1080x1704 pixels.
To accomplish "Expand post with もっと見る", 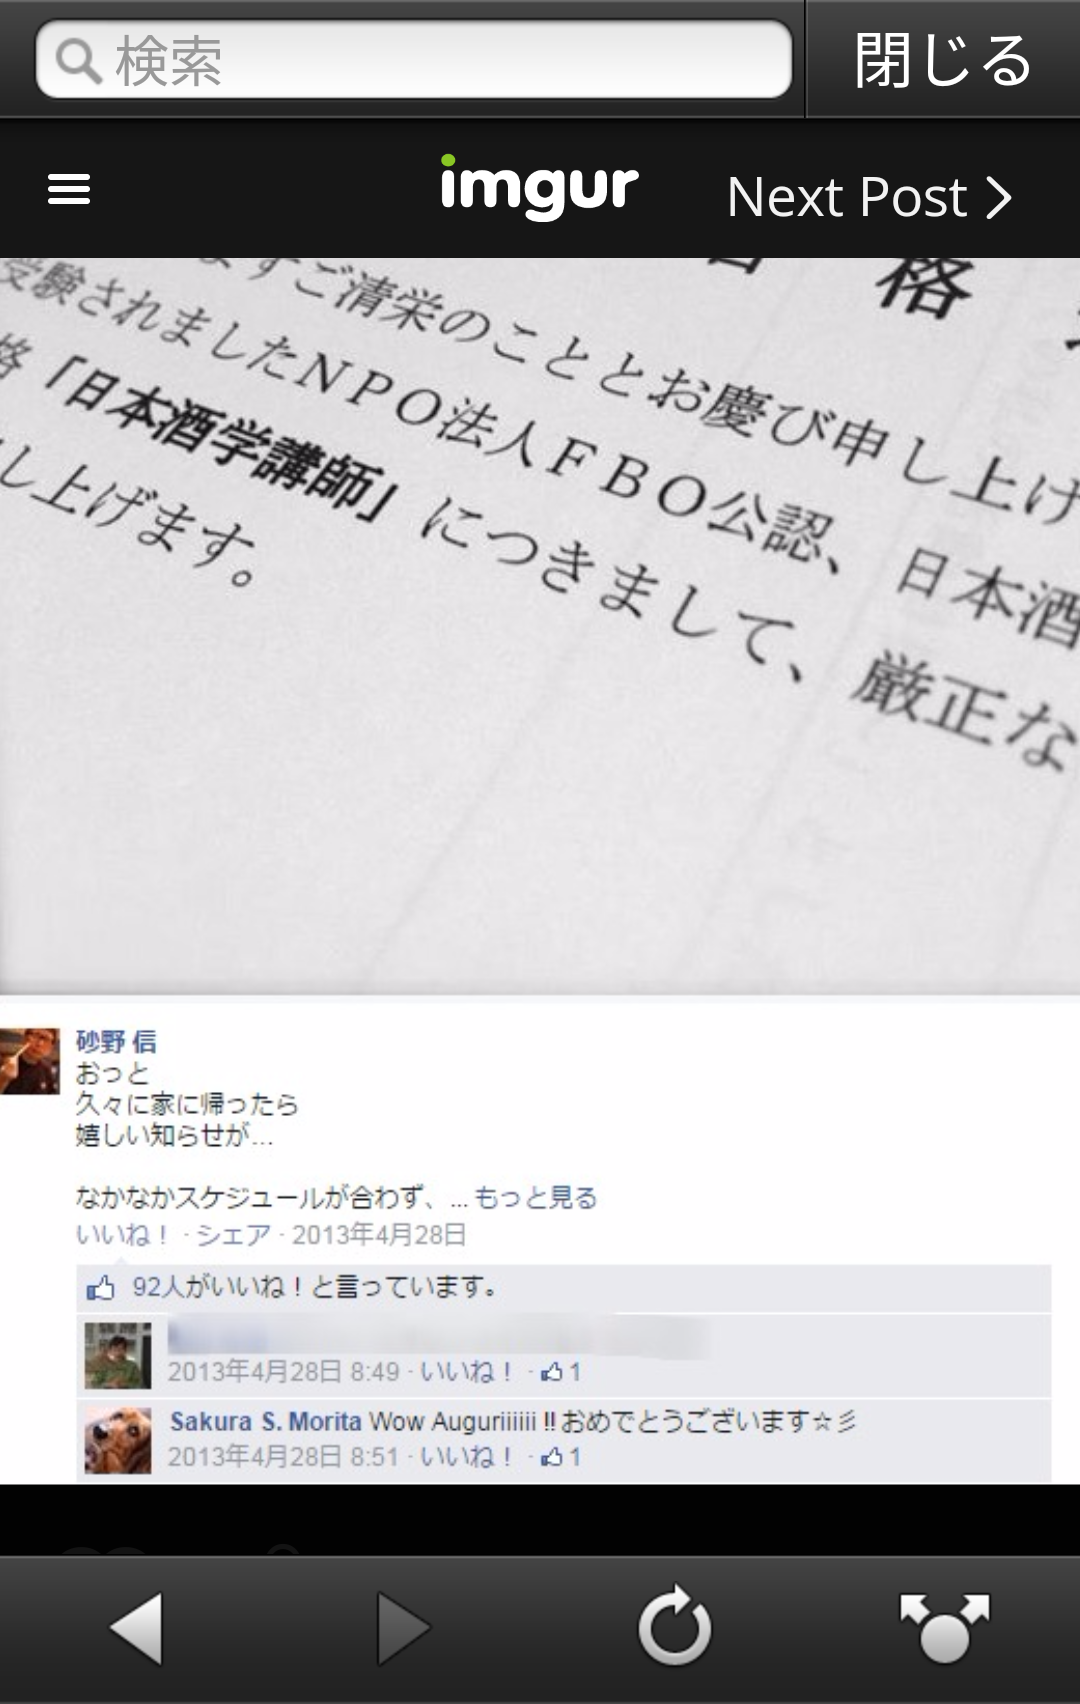I will [x=535, y=1197].
